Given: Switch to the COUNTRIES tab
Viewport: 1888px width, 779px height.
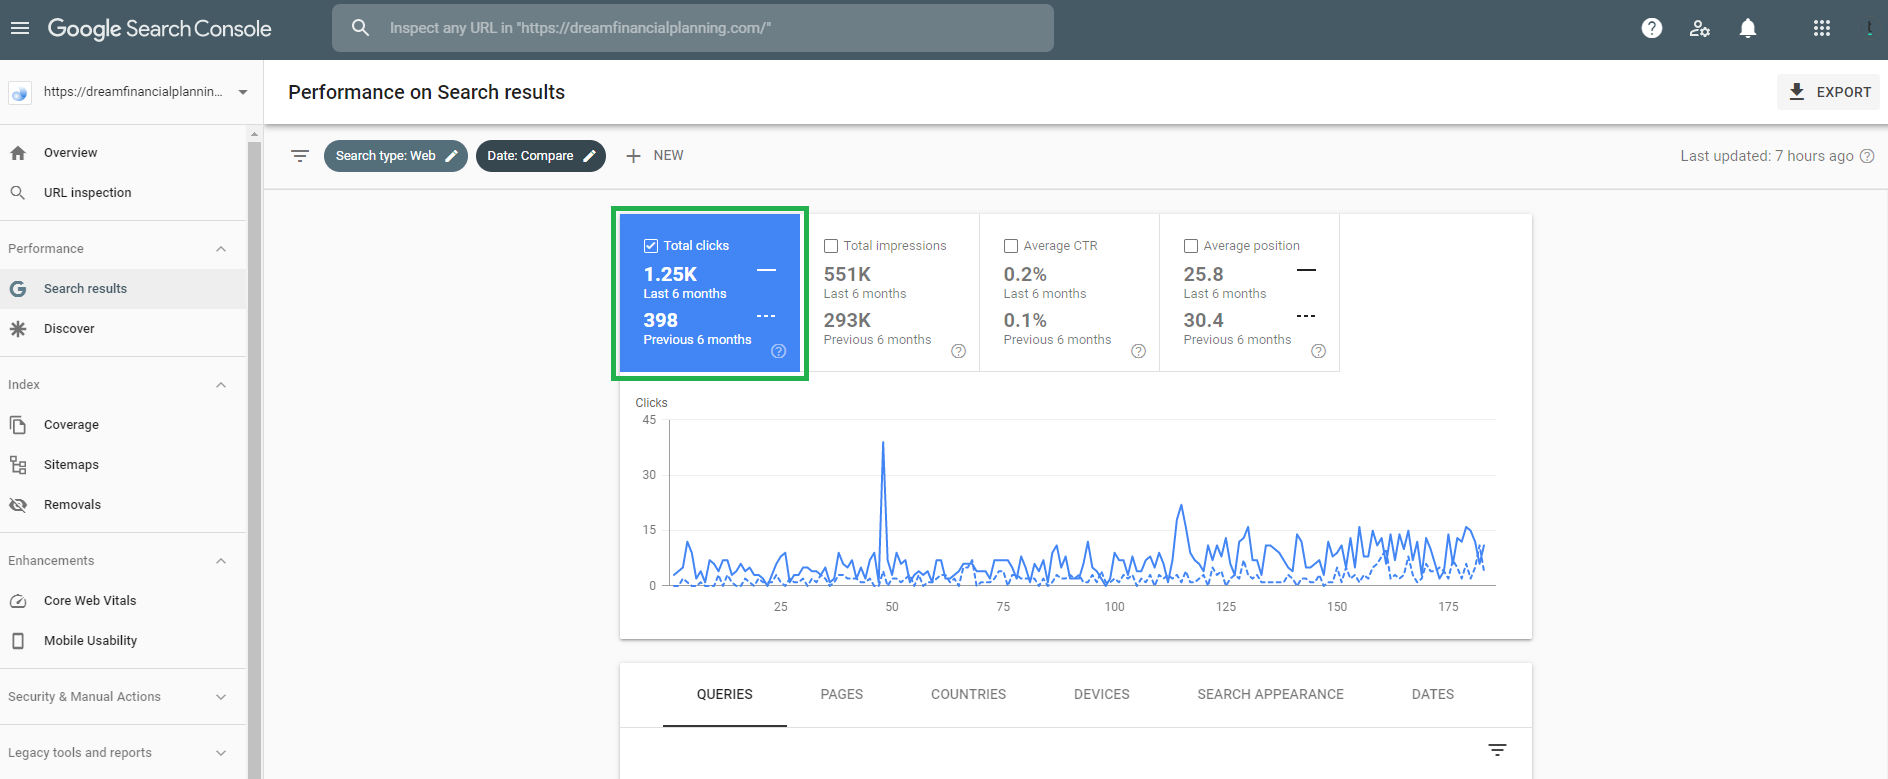Looking at the screenshot, I should (x=968, y=694).
